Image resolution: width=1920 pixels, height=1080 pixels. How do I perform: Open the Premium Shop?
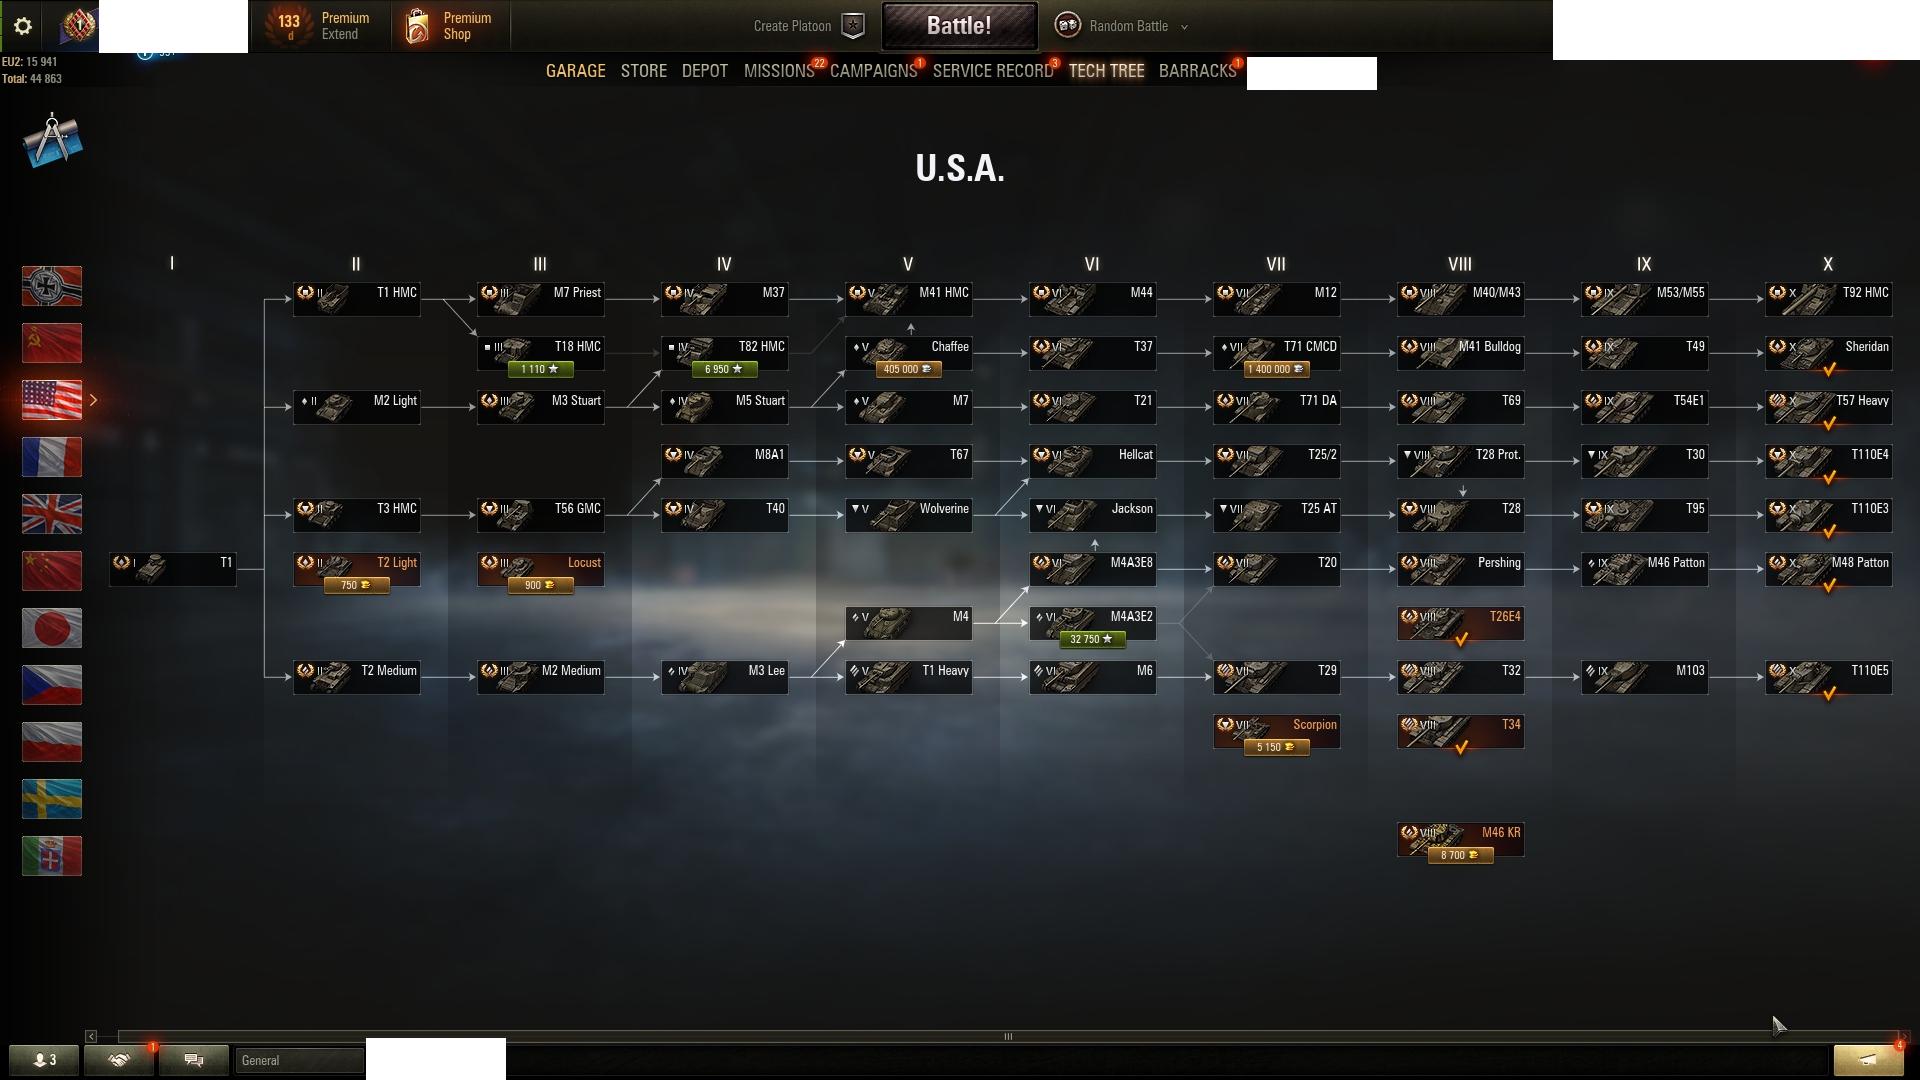coord(449,26)
